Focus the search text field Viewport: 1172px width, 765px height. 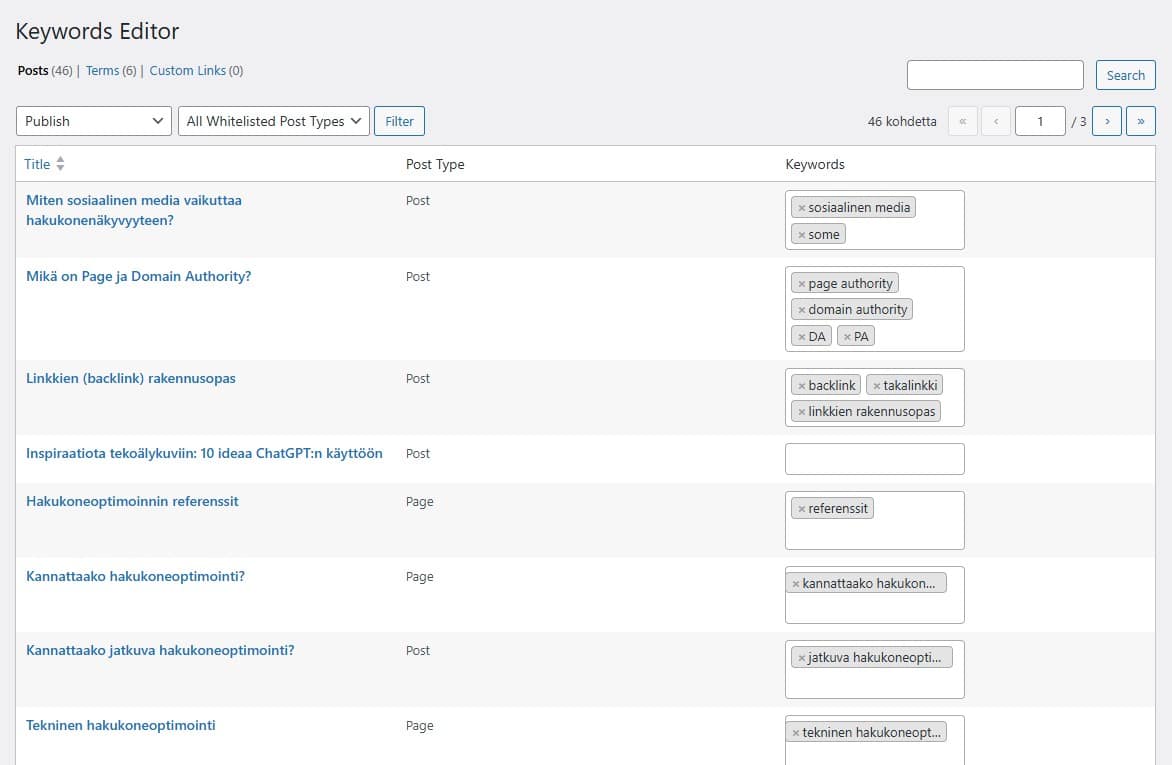pyautogui.click(x=995, y=75)
